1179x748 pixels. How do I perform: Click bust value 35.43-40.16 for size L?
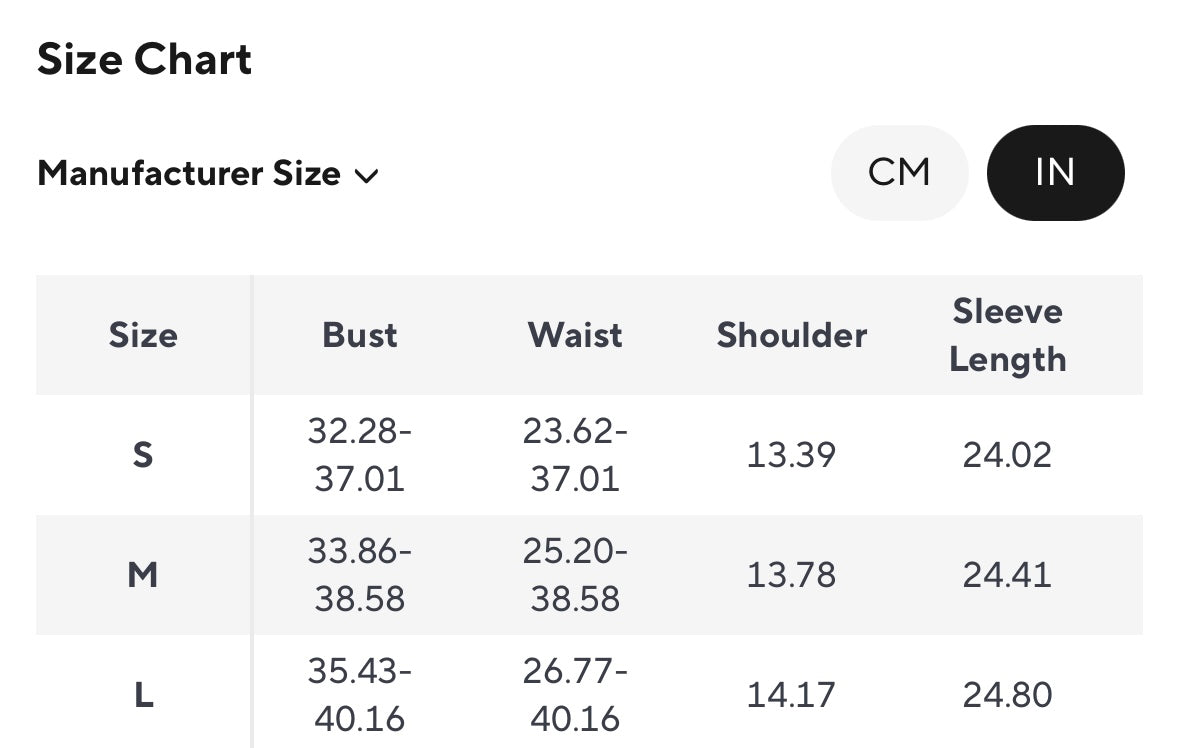360,695
